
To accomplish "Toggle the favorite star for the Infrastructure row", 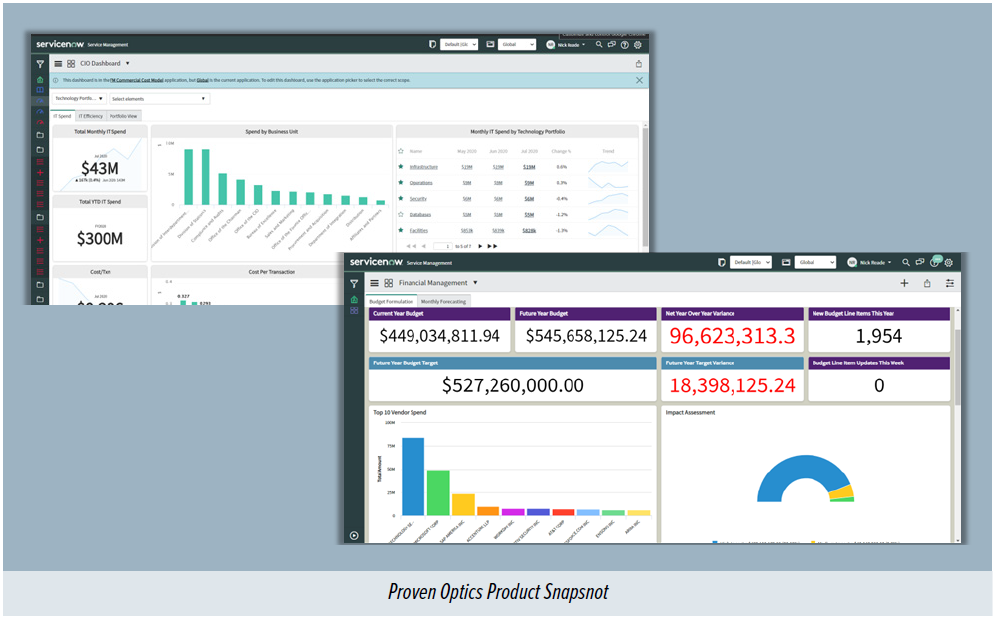I will click(401, 167).
